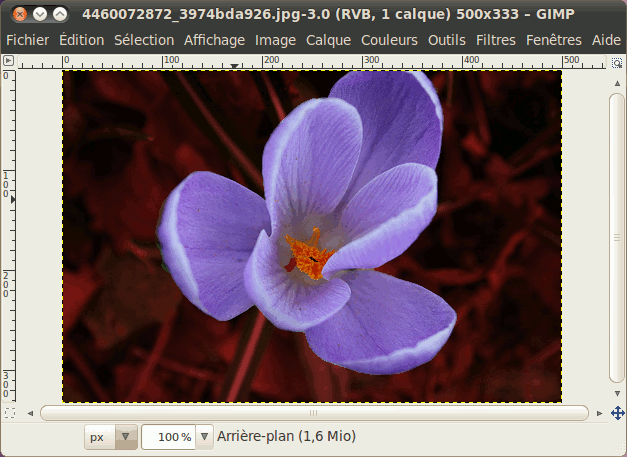The image size is (627, 457).
Task: Open the Outils menu
Action: click(x=447, y=40)
